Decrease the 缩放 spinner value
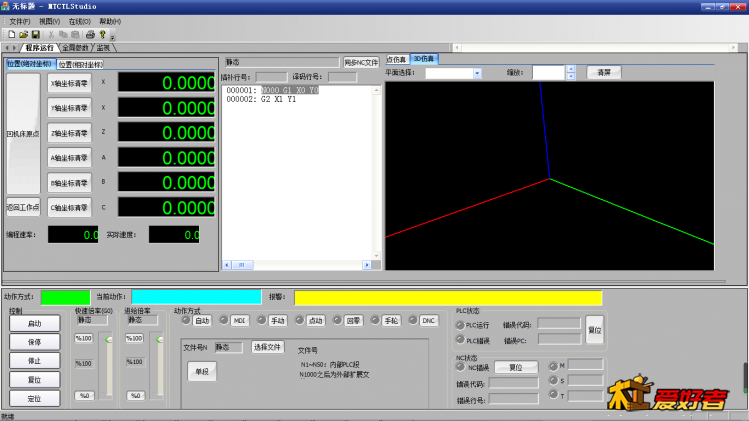 point(570,76)
